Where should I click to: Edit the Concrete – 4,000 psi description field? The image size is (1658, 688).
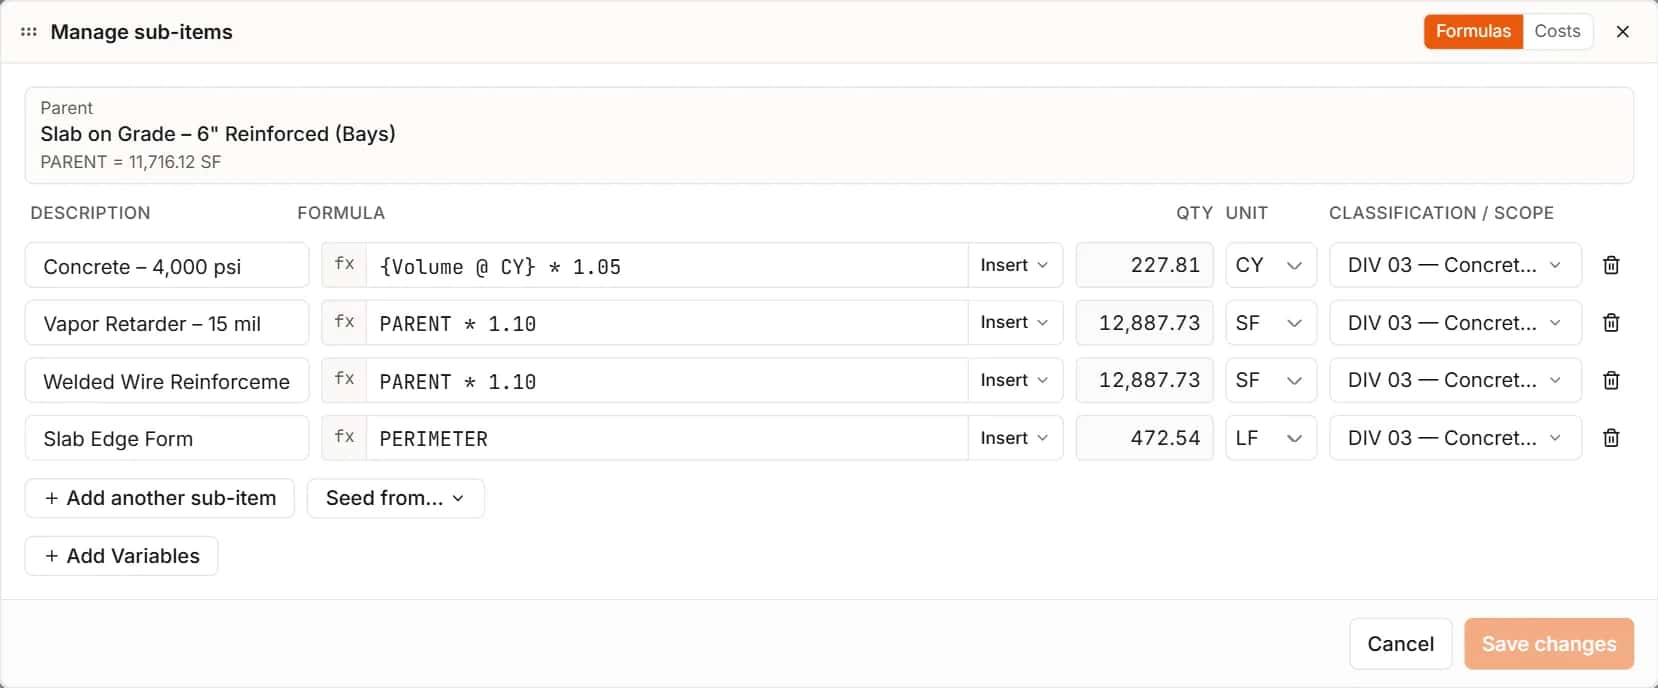pos(167,266)
